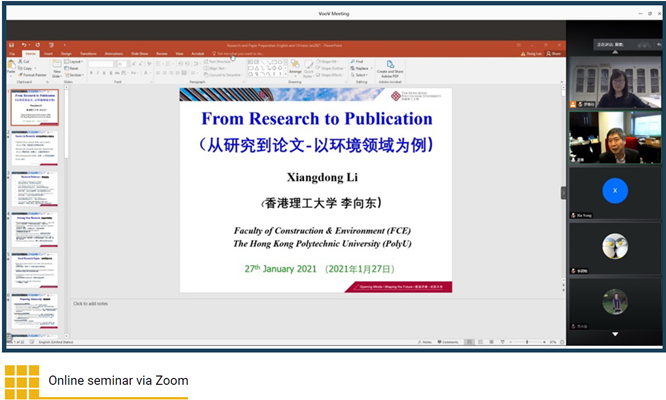Click the Paste icon in Clipboard group
666x400 pixels.
tap(12, 66)
